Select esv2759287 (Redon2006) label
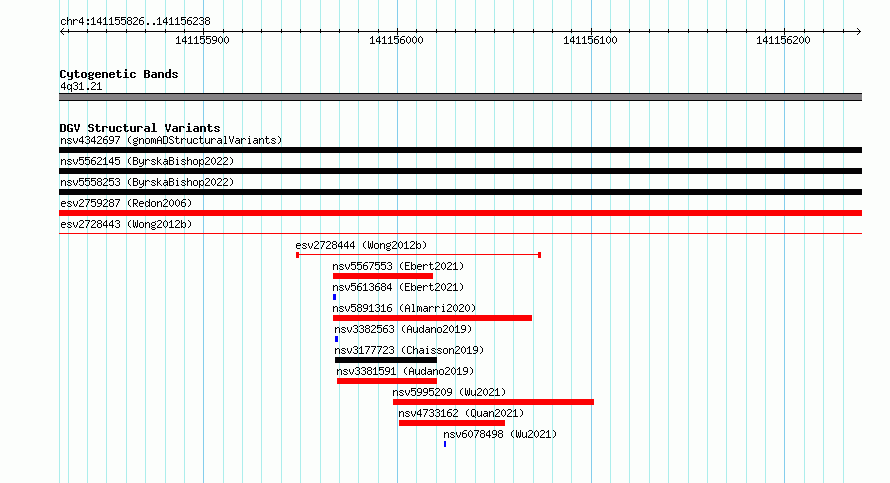This screenshot has height=483, width=890. tap(126, 203)
